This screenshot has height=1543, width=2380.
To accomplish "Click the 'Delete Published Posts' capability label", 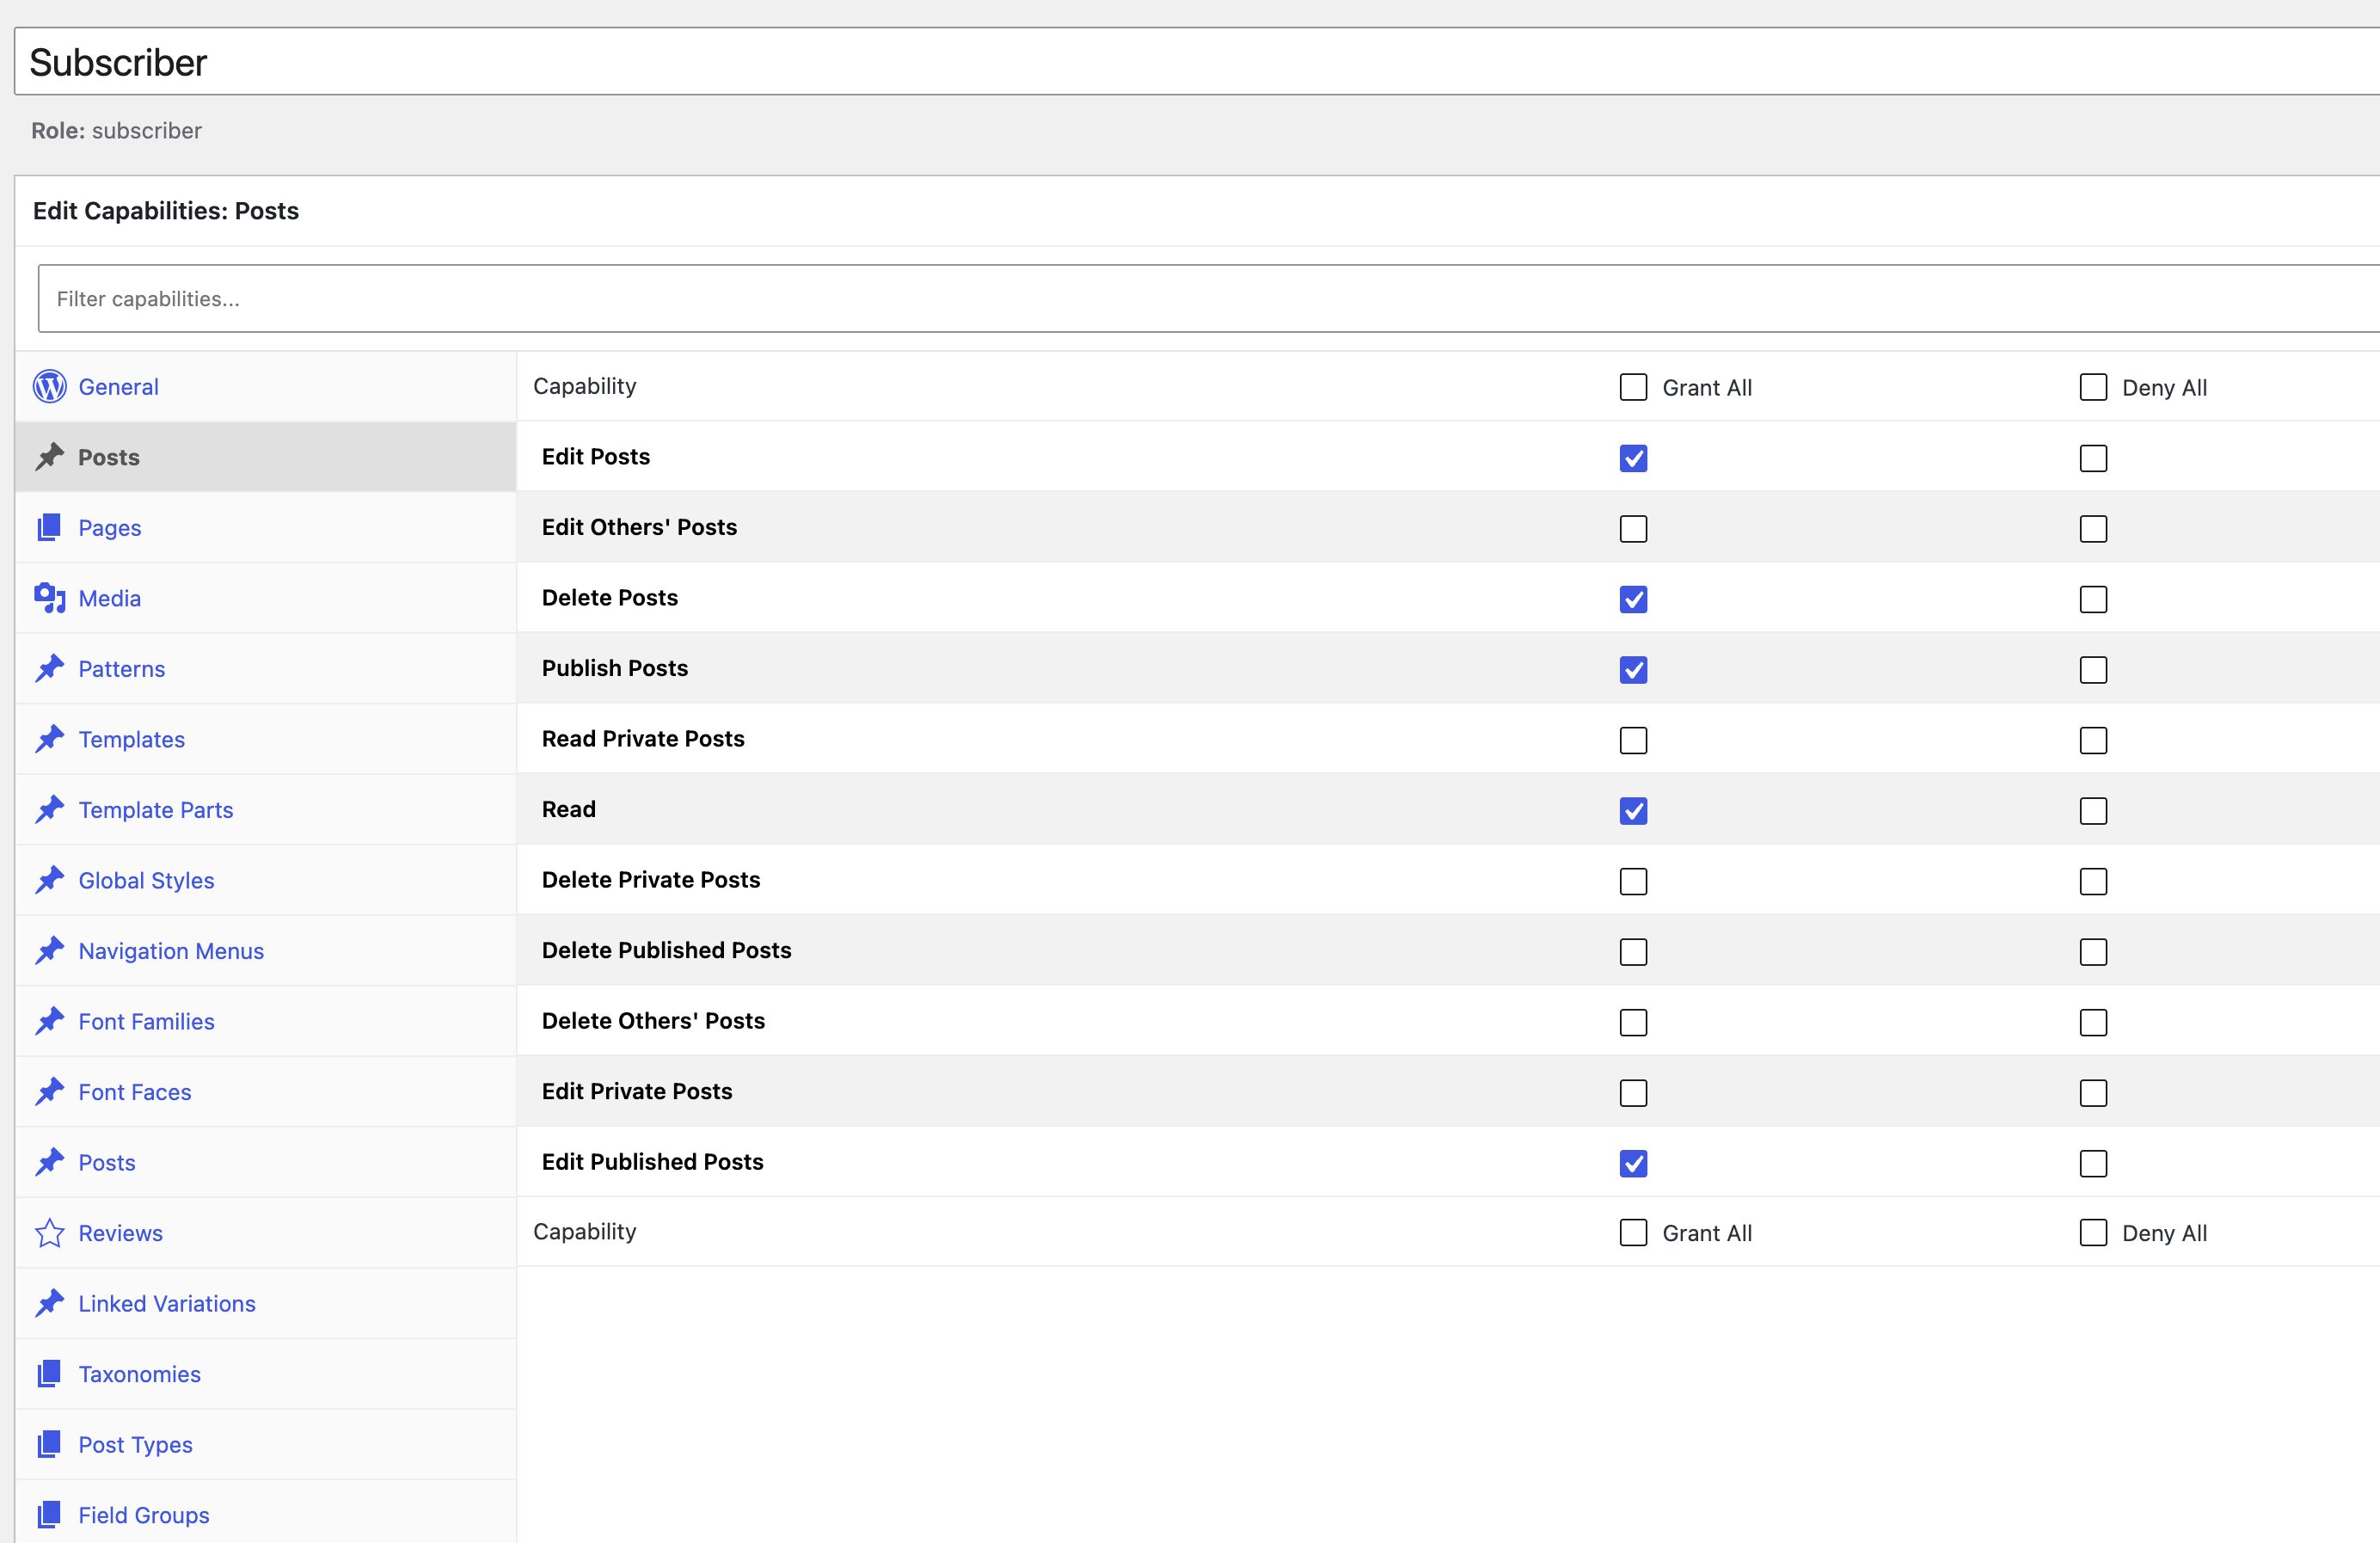I will tap(667, 950).
